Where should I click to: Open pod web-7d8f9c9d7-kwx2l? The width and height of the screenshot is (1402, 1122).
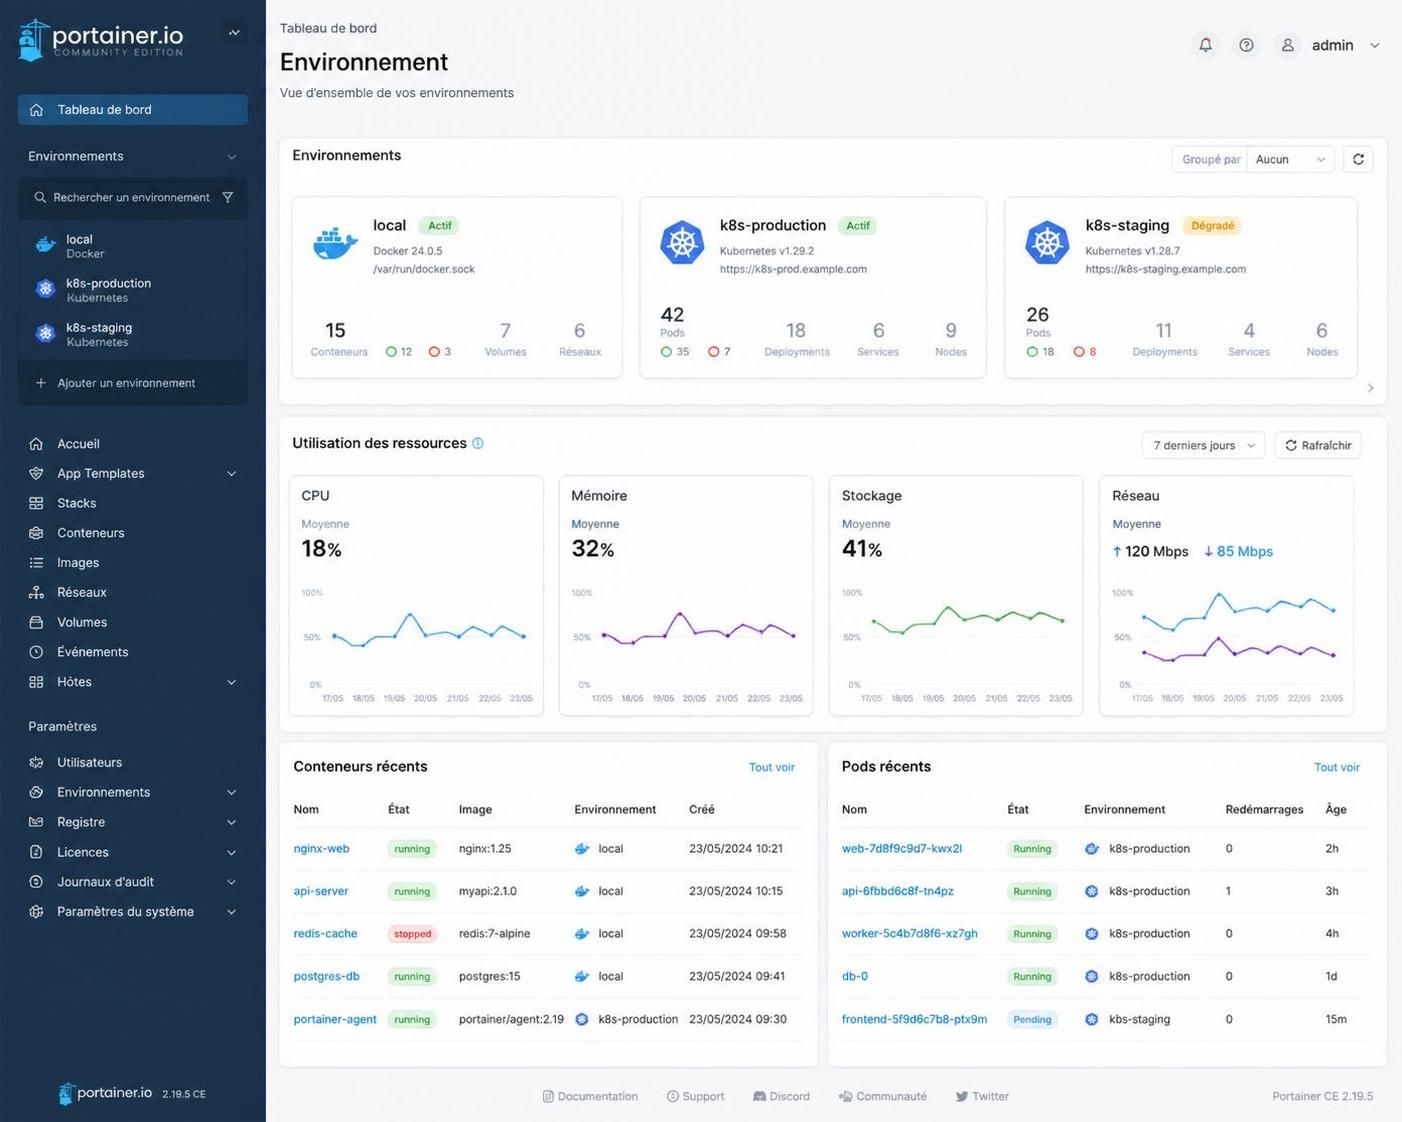(x=902, y=849)
